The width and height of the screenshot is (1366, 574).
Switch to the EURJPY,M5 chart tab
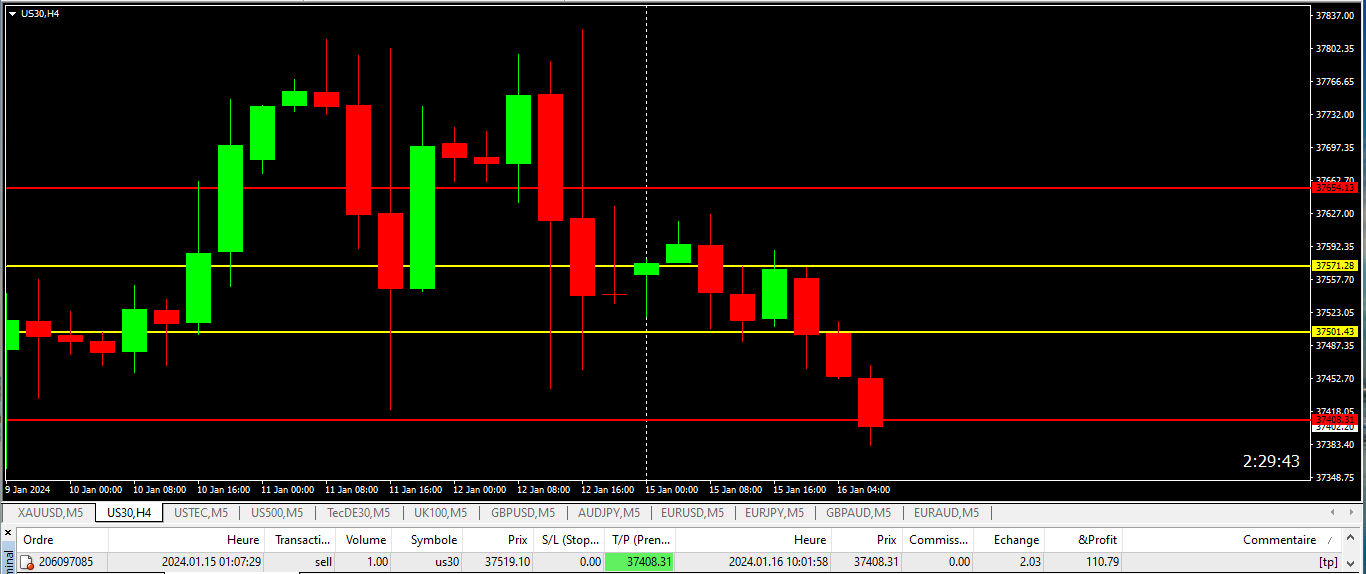[x=775, y=513]
